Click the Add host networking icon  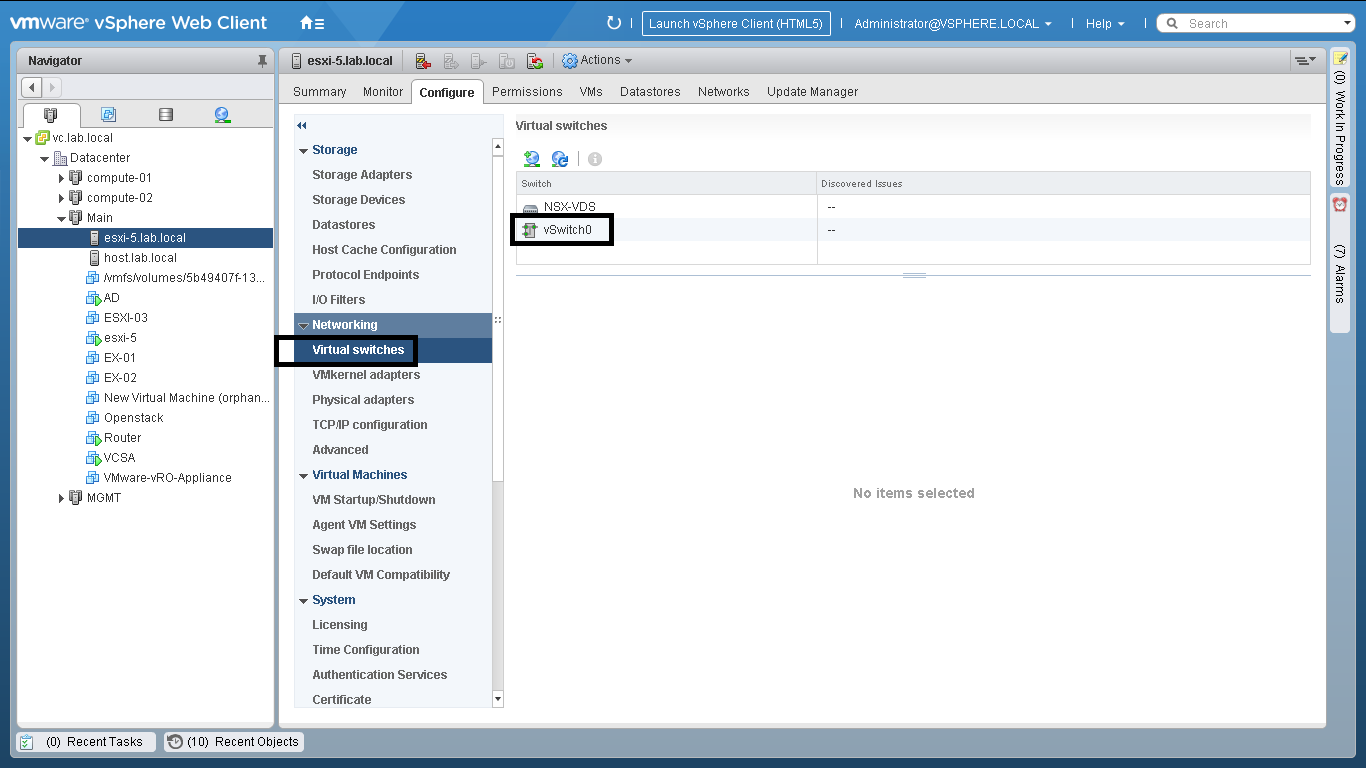point(532,159)
